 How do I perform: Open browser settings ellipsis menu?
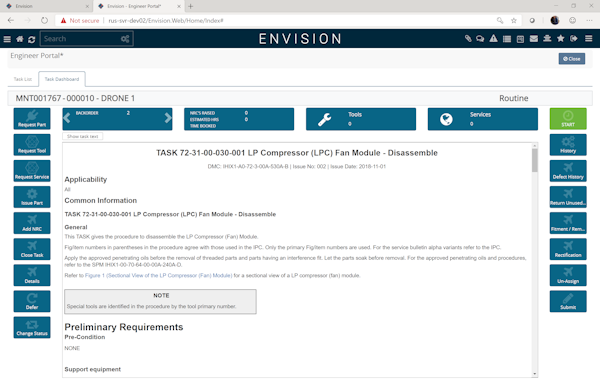coord(589,21)
